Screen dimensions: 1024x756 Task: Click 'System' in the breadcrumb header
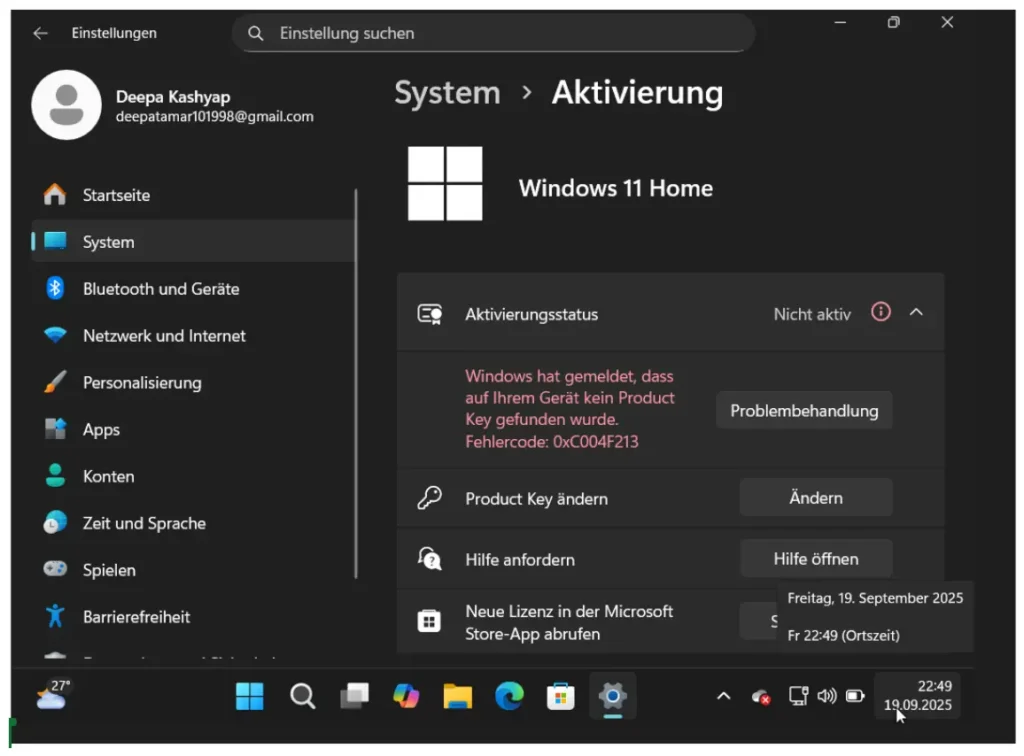pos(447,93)
